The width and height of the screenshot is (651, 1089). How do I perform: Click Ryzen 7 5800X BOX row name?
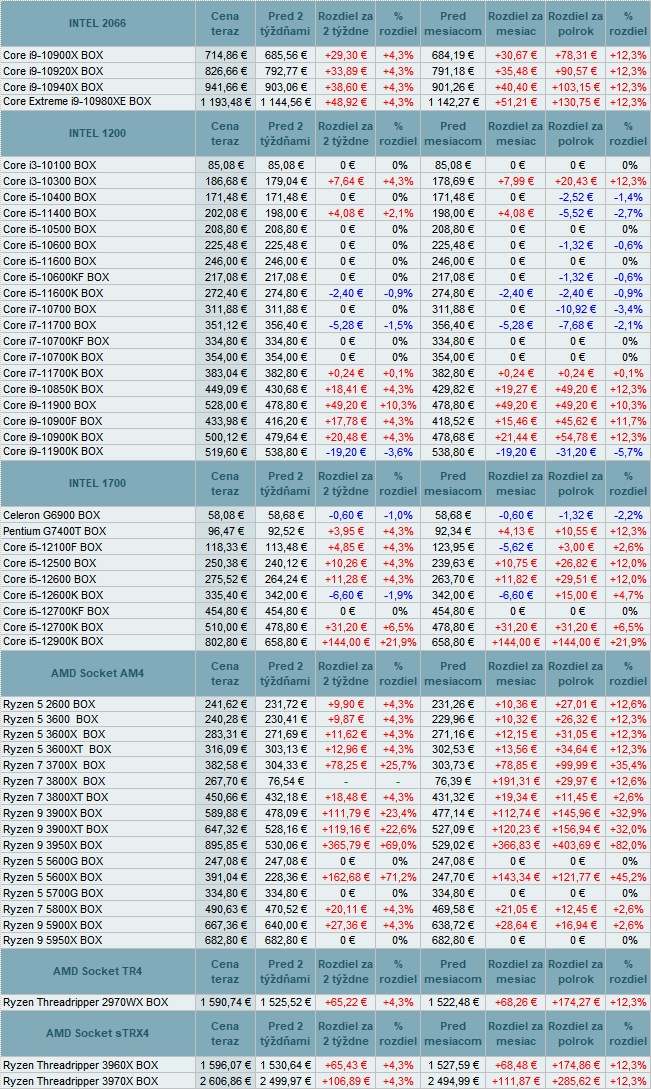pyautogui.click(x=53, y=909)
